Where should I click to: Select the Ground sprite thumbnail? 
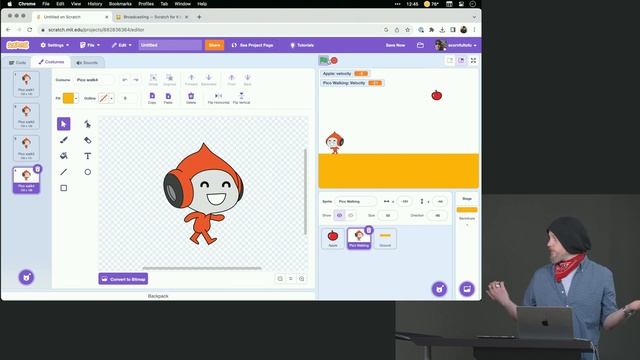pyautogui.click(x=385, y=238)
